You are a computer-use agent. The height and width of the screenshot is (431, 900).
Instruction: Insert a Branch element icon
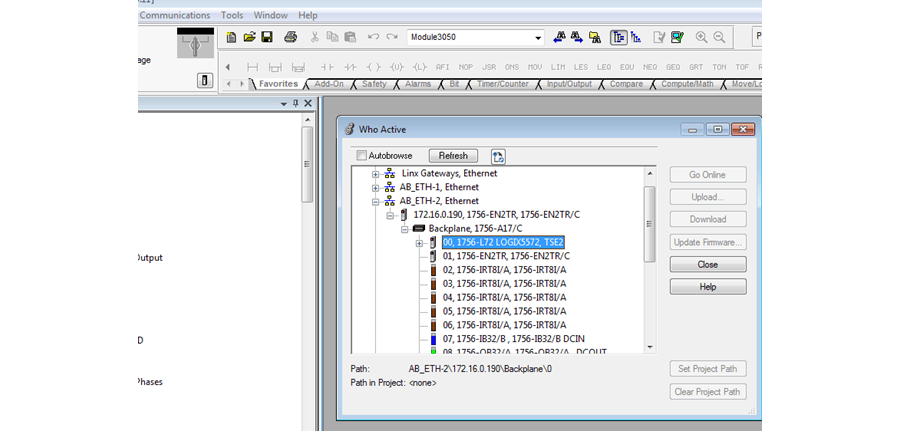pyautogui.click(x=275, y=67)
